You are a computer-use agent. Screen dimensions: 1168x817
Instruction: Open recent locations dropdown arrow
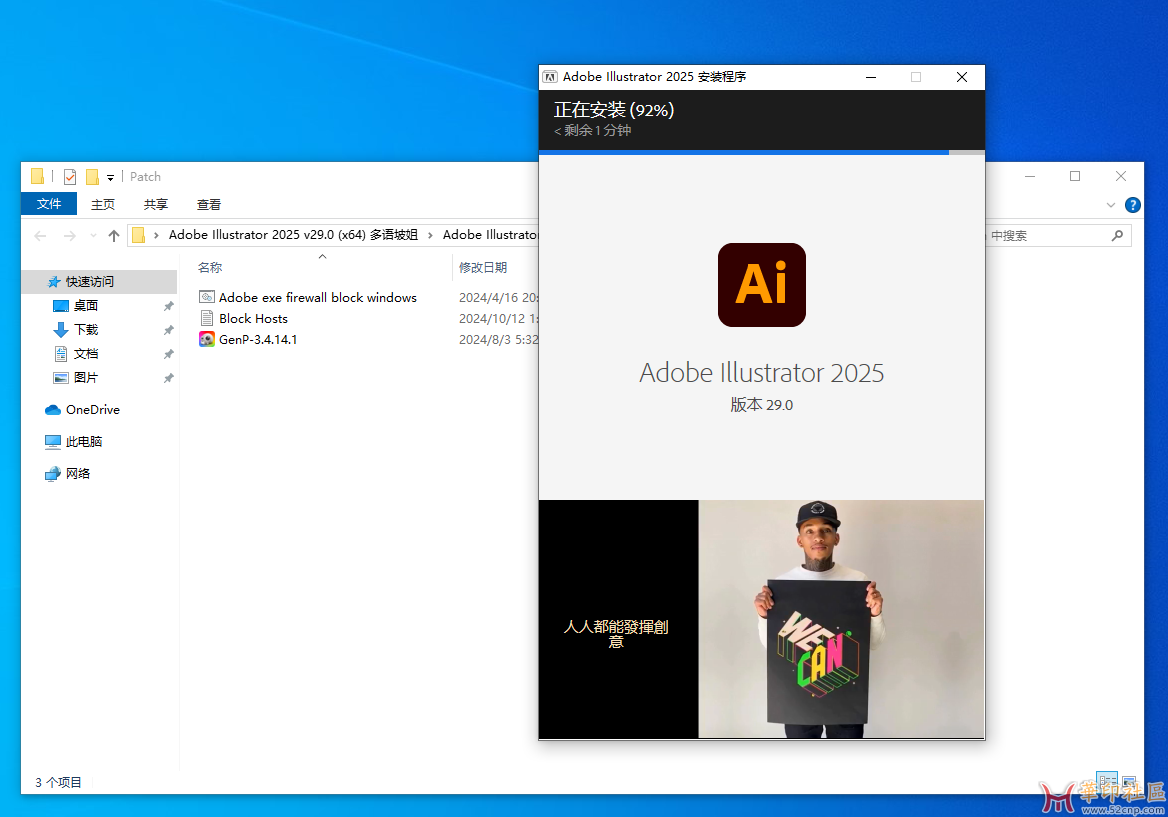(93, 235)
